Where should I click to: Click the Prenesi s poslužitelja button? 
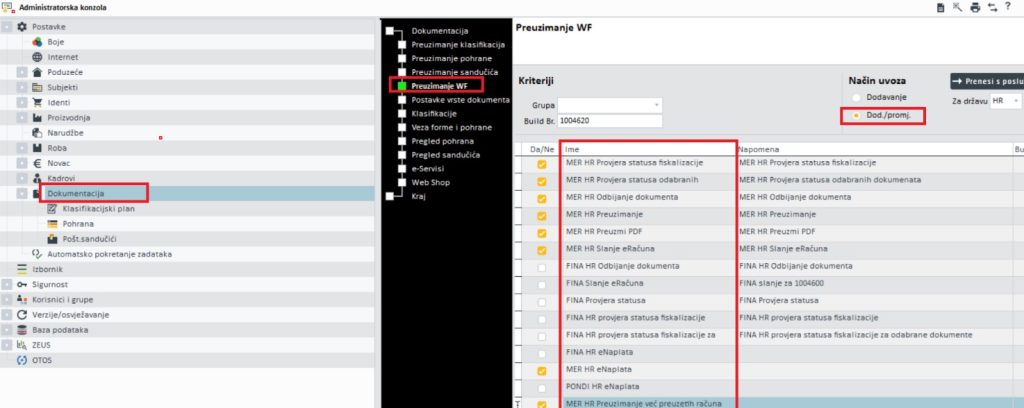pyautogui.click(x=986, y=81)
